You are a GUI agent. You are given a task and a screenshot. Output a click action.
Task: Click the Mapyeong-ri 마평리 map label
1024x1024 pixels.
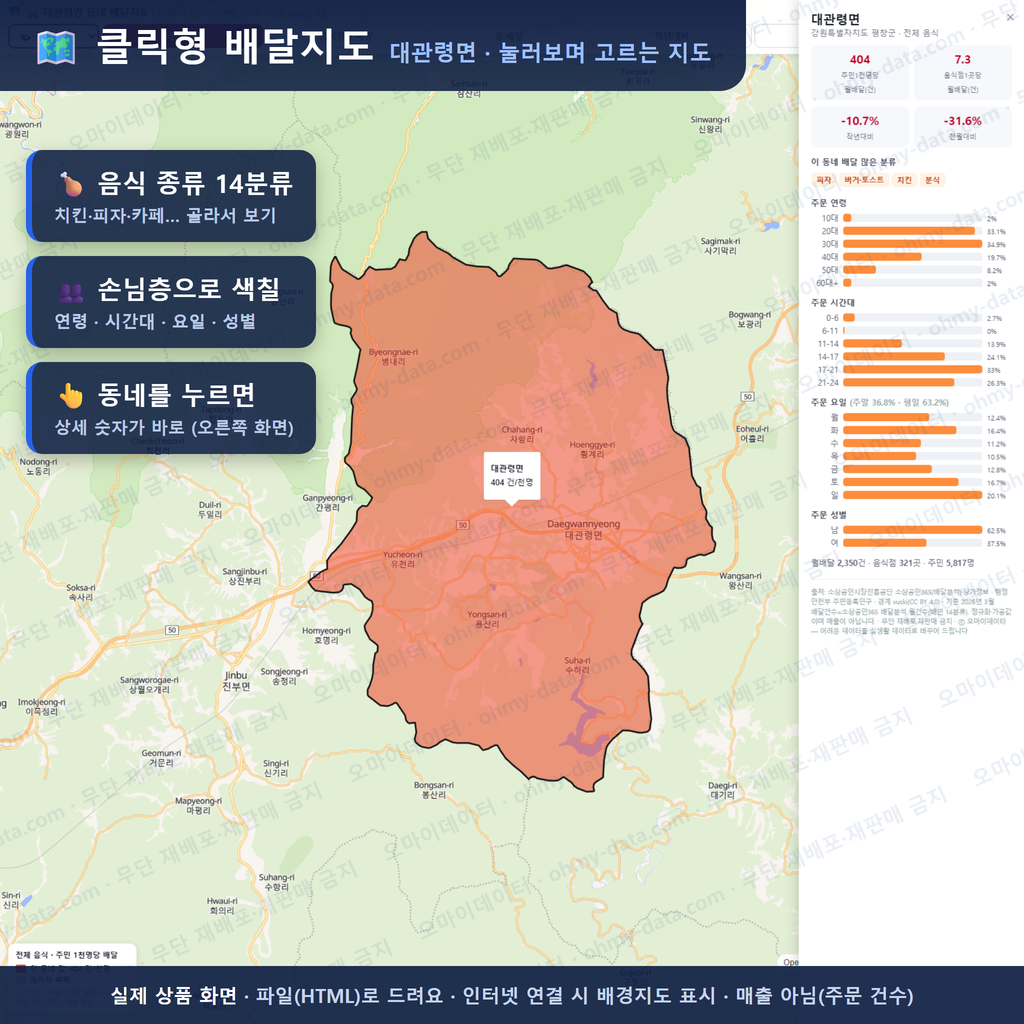coord(198,805)
